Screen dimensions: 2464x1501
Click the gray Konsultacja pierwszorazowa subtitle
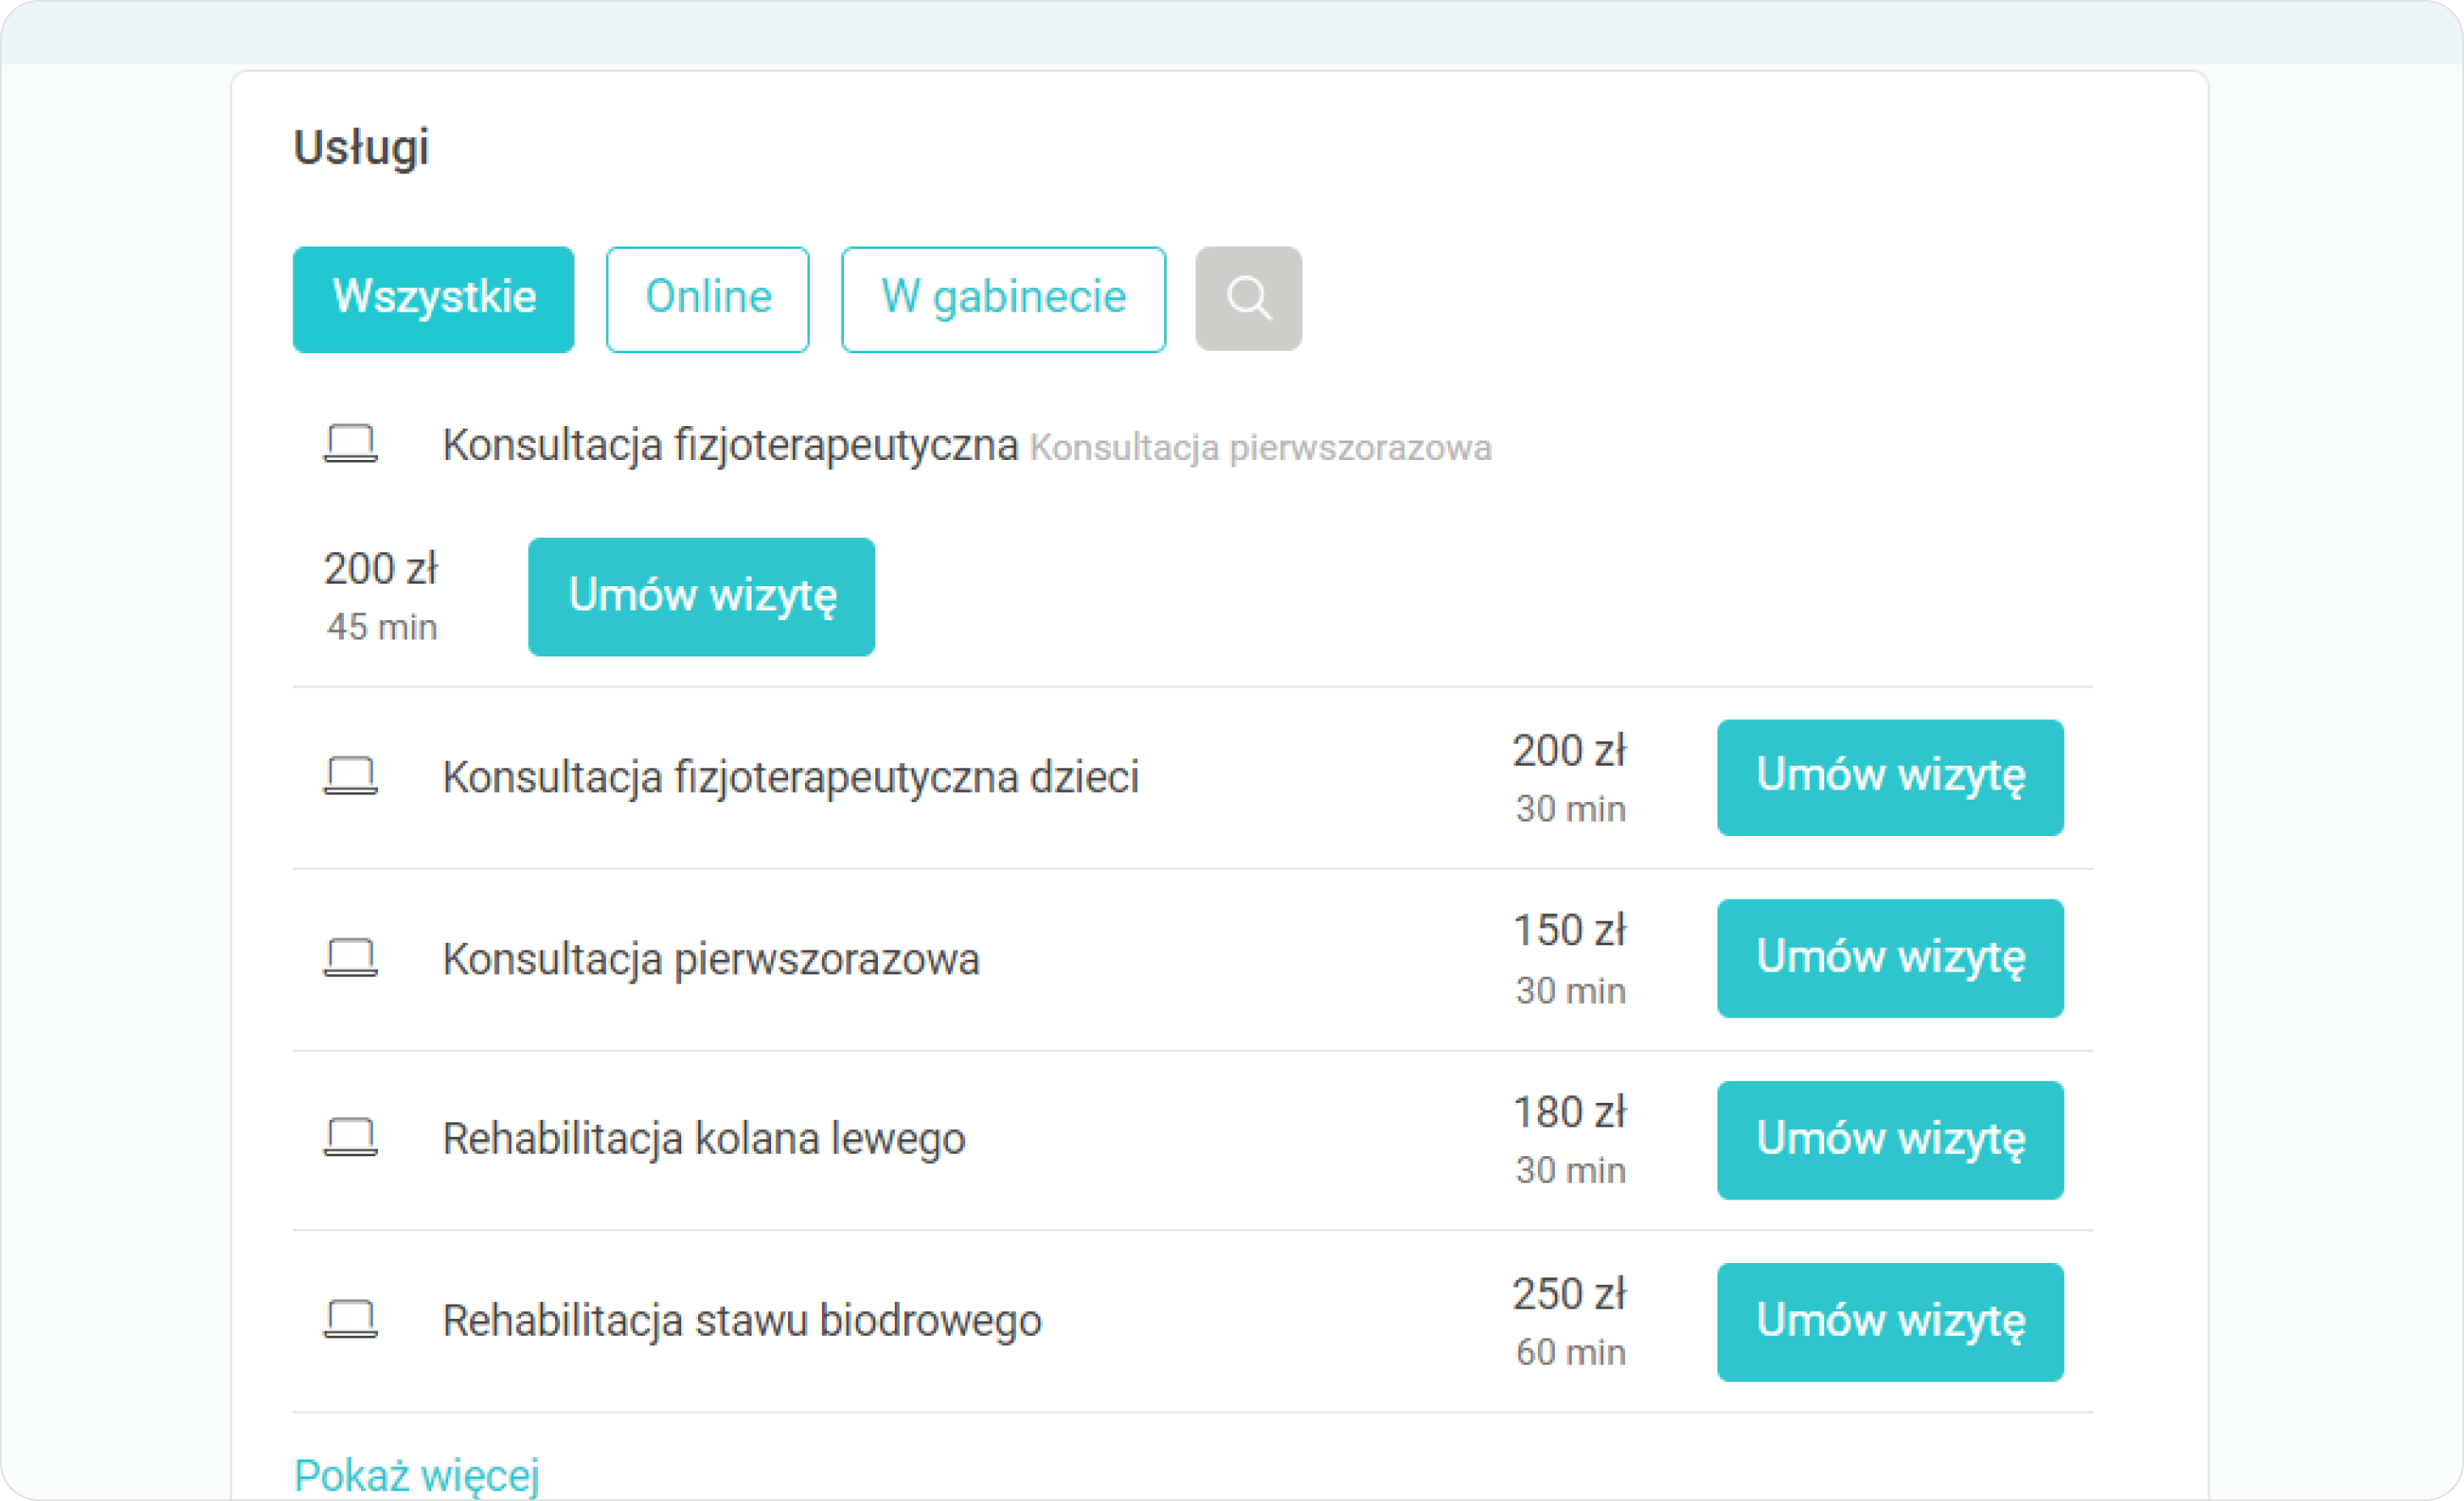1261,447
